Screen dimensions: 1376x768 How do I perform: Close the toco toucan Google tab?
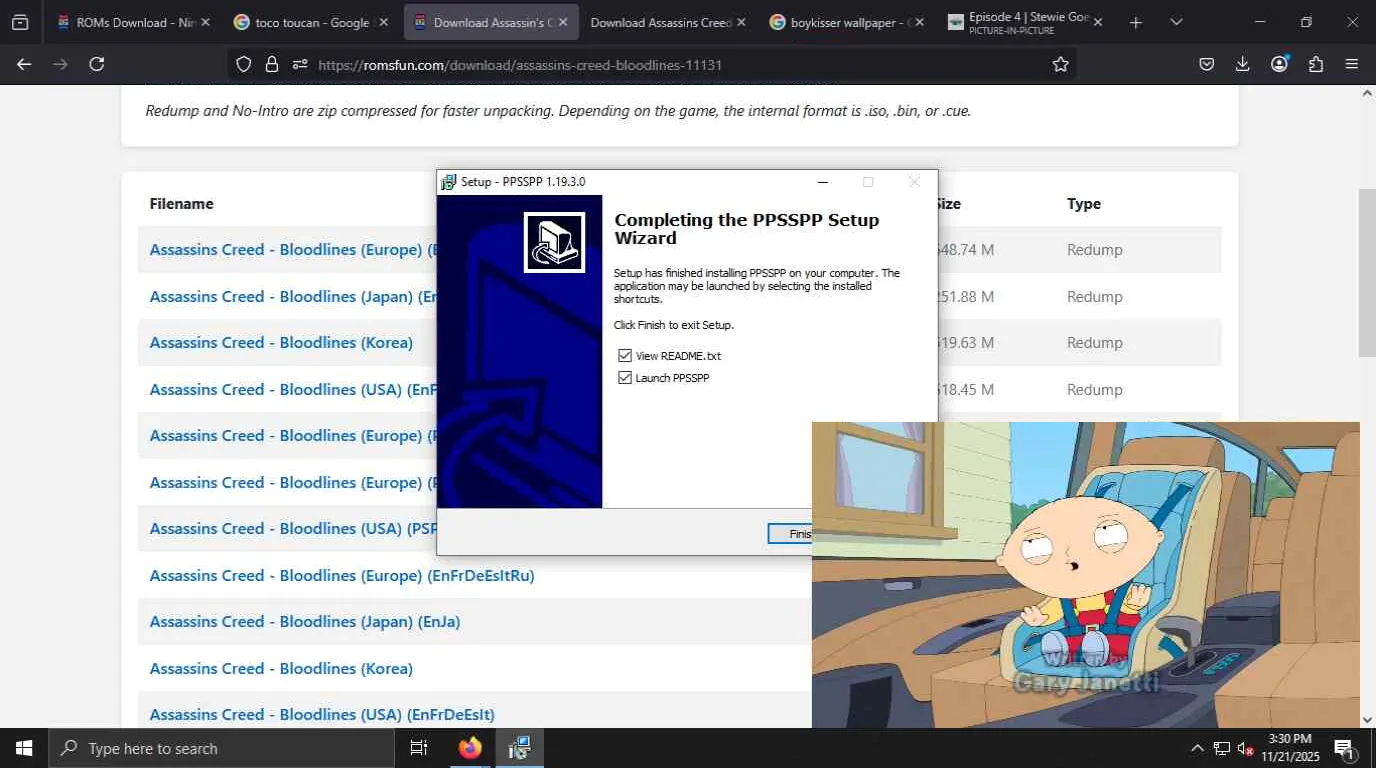pyautogui.click(x=383, y=22)
